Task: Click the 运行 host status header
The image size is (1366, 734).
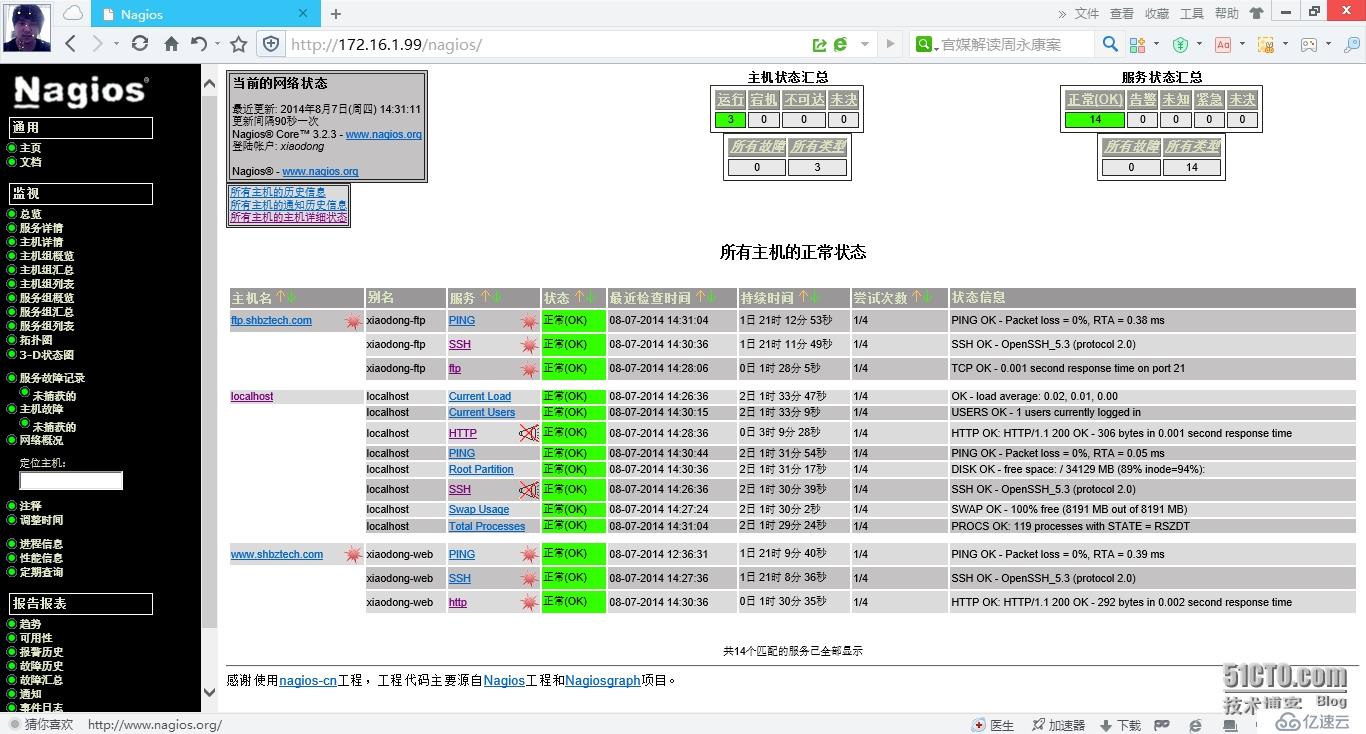Action: coord(731,99)
